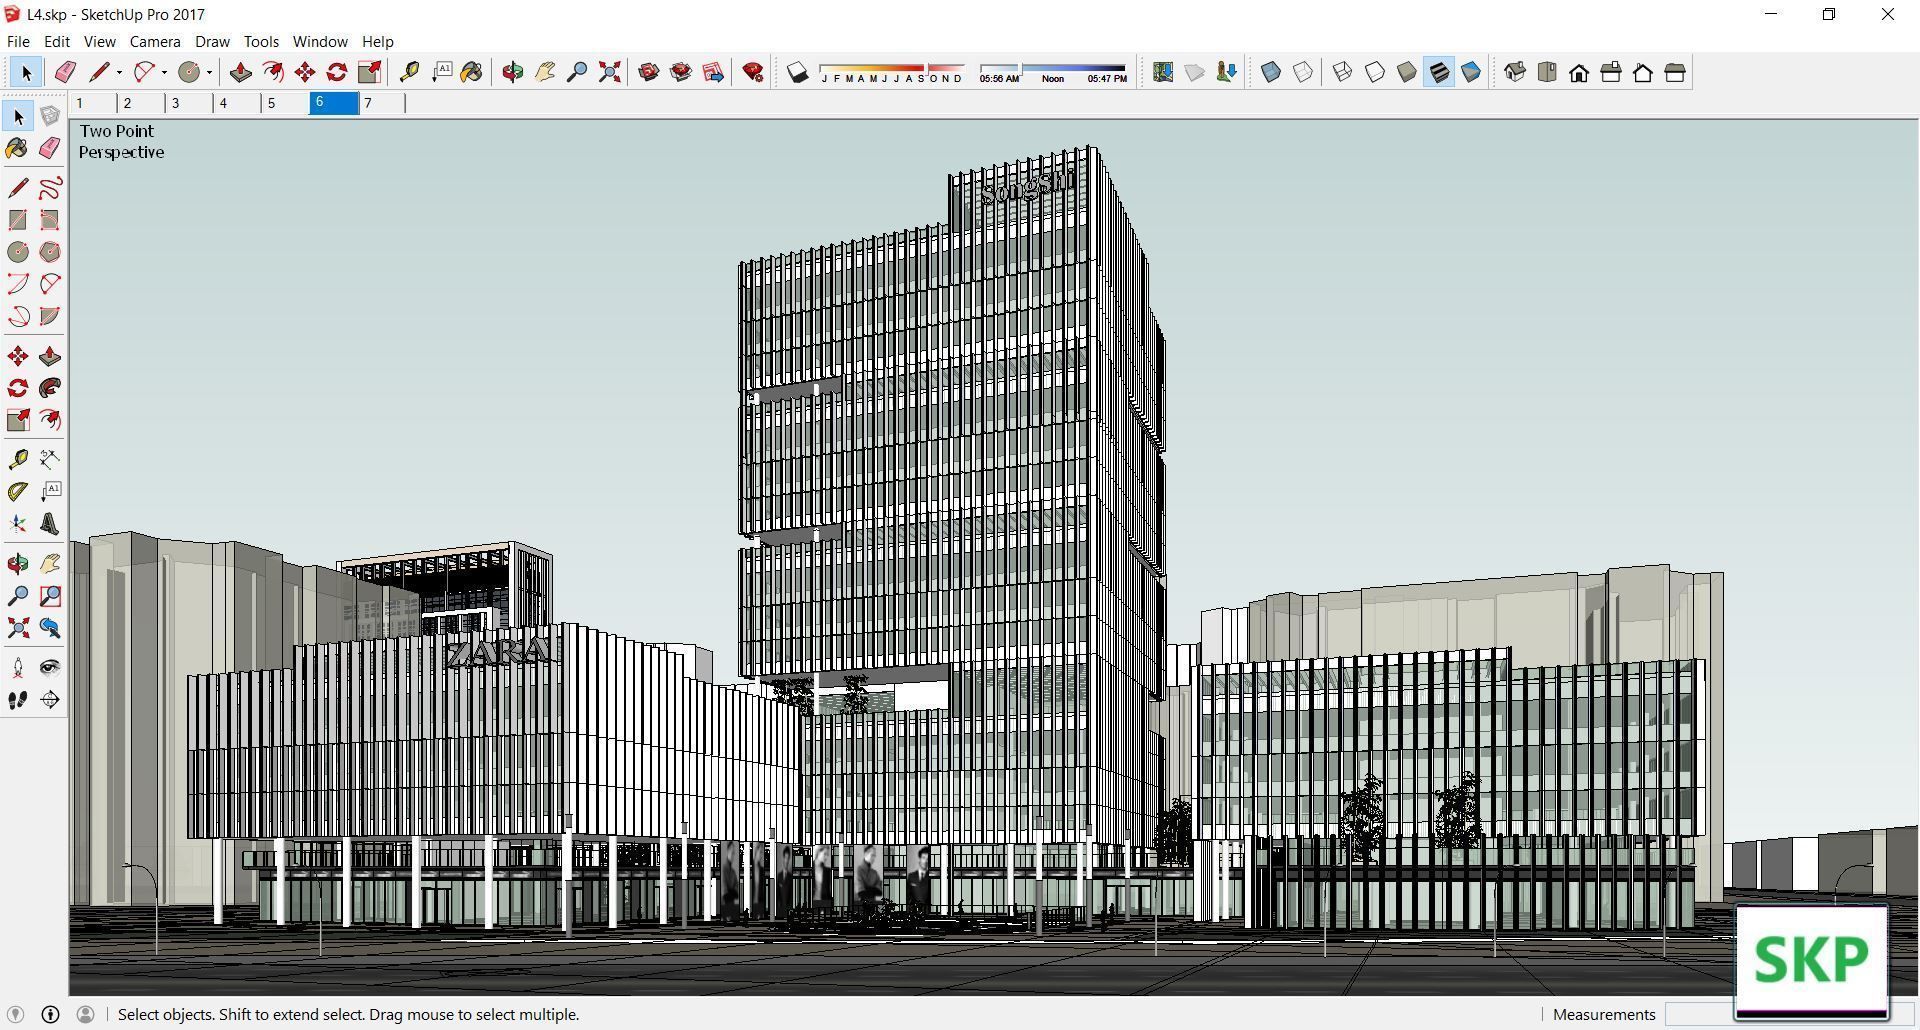Image resolution: width=1920 pixels, height=1030 pixels.
Task: Toggle X-ray face style
Action: tap(1271, 72)
